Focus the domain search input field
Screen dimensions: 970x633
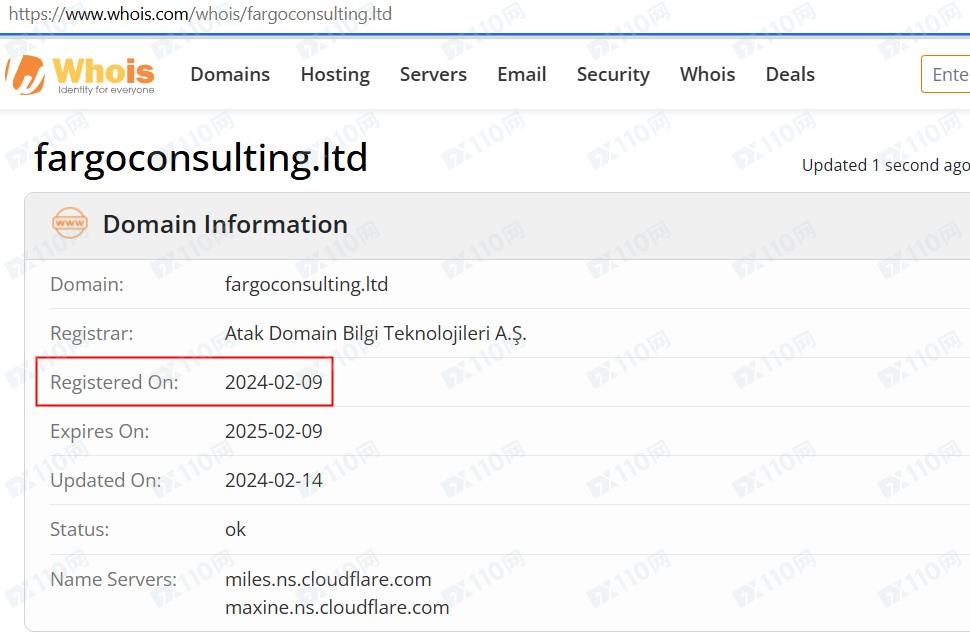tap(948, 75)
